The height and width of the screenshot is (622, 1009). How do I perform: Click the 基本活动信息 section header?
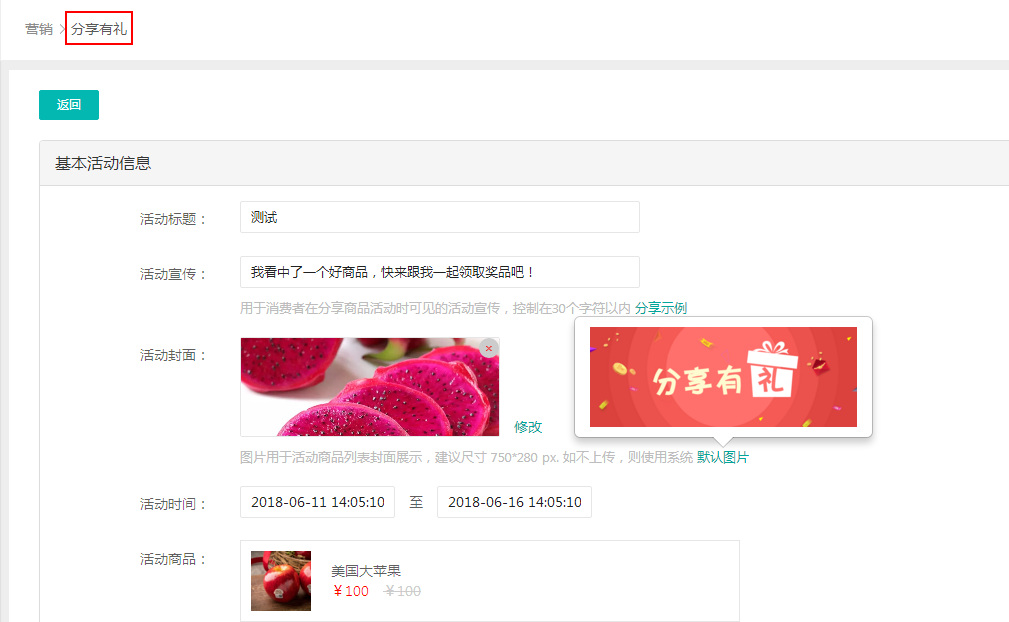coord(103,163)
